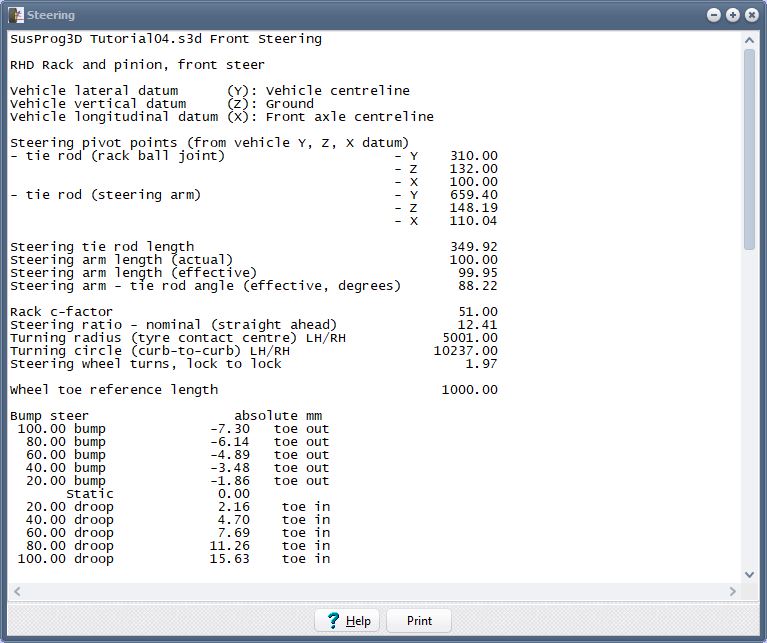Minimize the Steering window

(713, 15)
